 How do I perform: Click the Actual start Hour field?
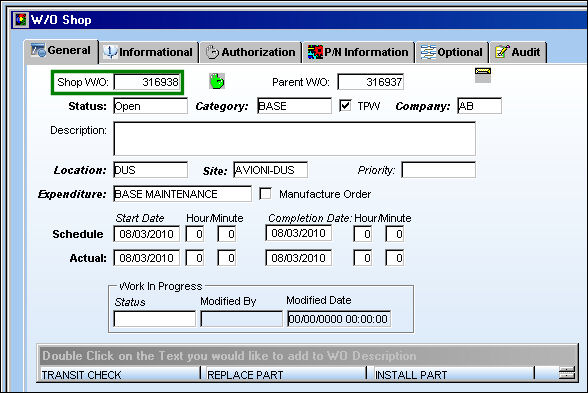click(195, 258)
